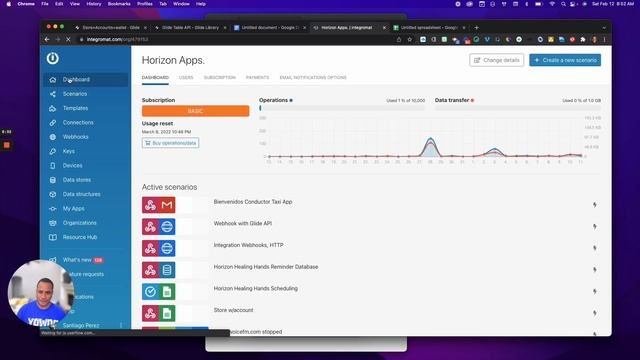The width and height of the screenshot is (640, 360).
Task: Switch to Untitled document Google Docs tab
Action: click(x=270, y=27)
